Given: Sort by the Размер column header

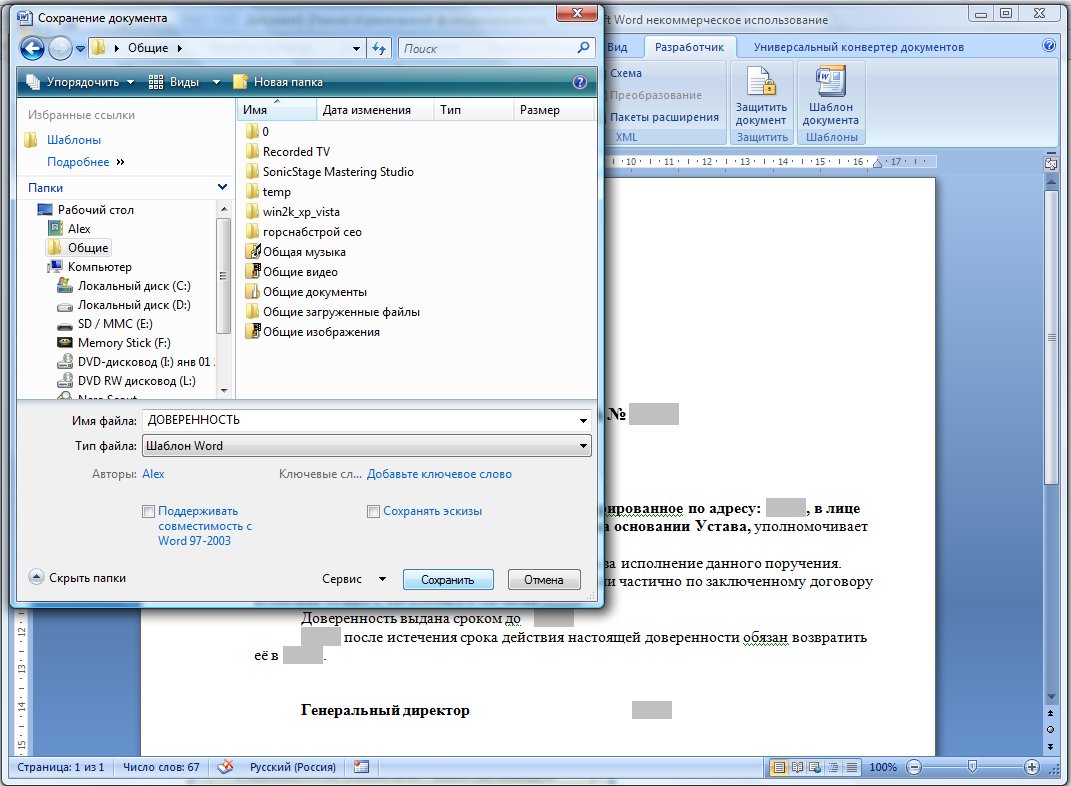Looking at the screenshot, I should (554, 110).
